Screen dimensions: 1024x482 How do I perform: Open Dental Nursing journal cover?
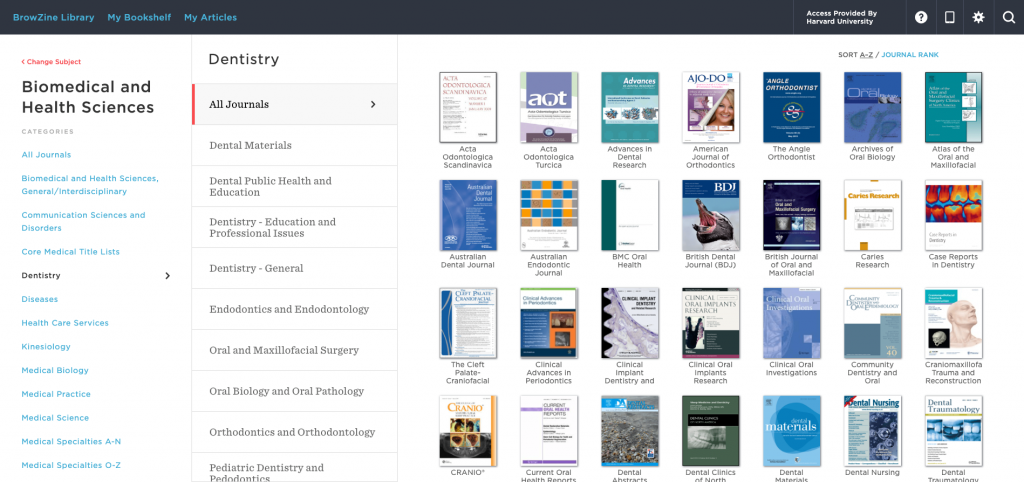pyautogui.click(x=873, y=431)
